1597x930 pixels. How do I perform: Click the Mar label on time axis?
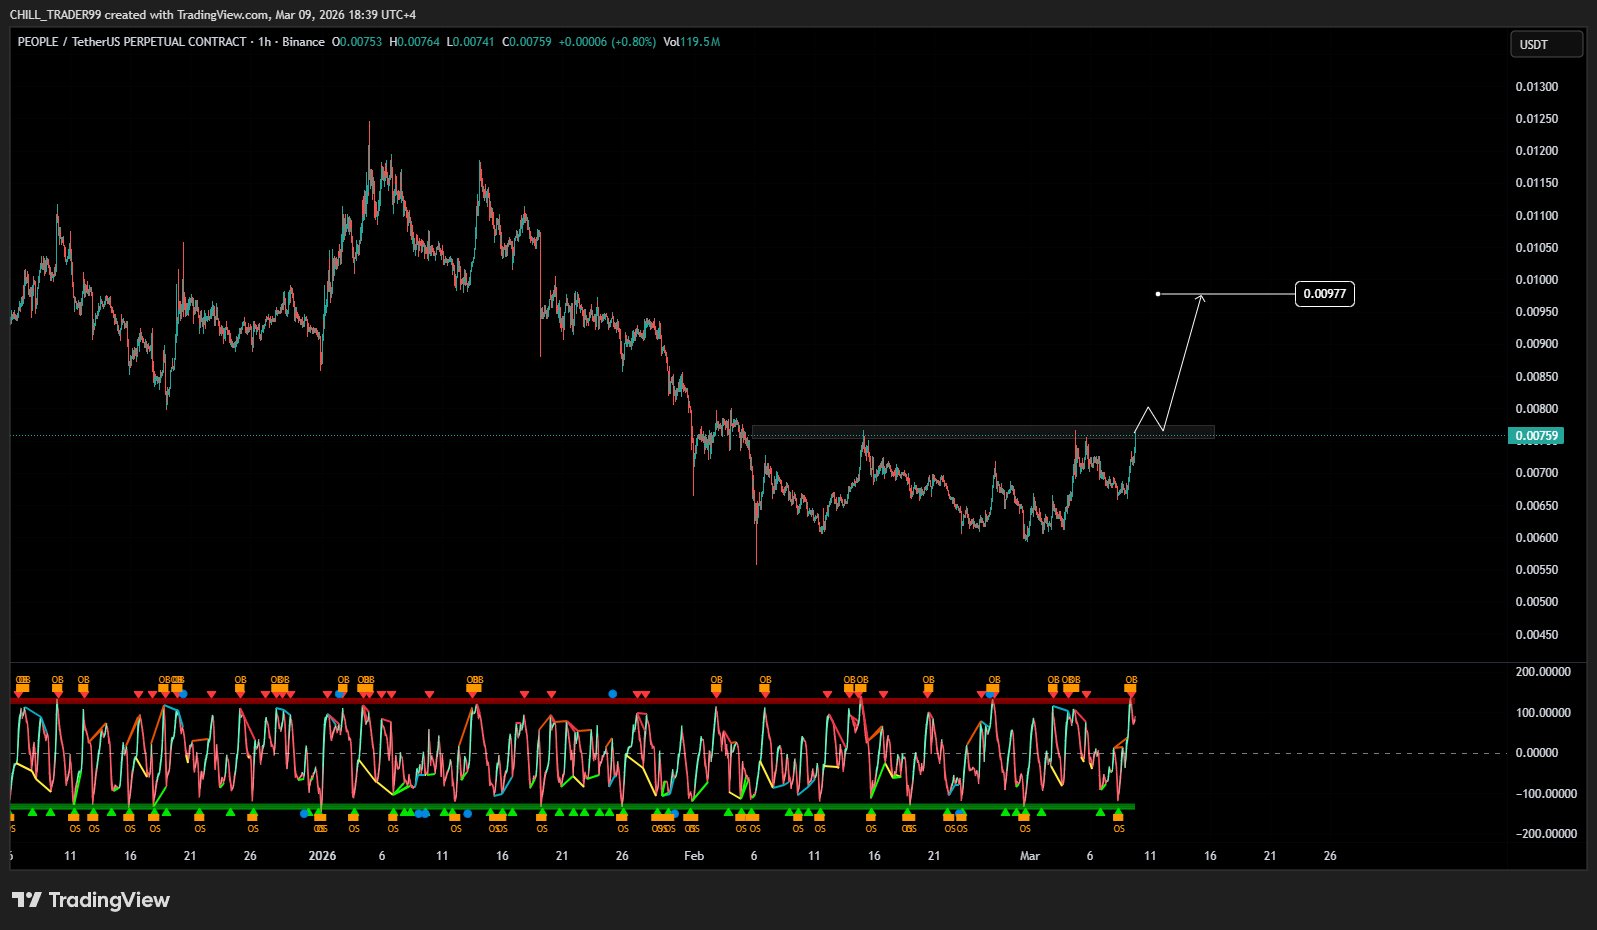point(1030,856)
